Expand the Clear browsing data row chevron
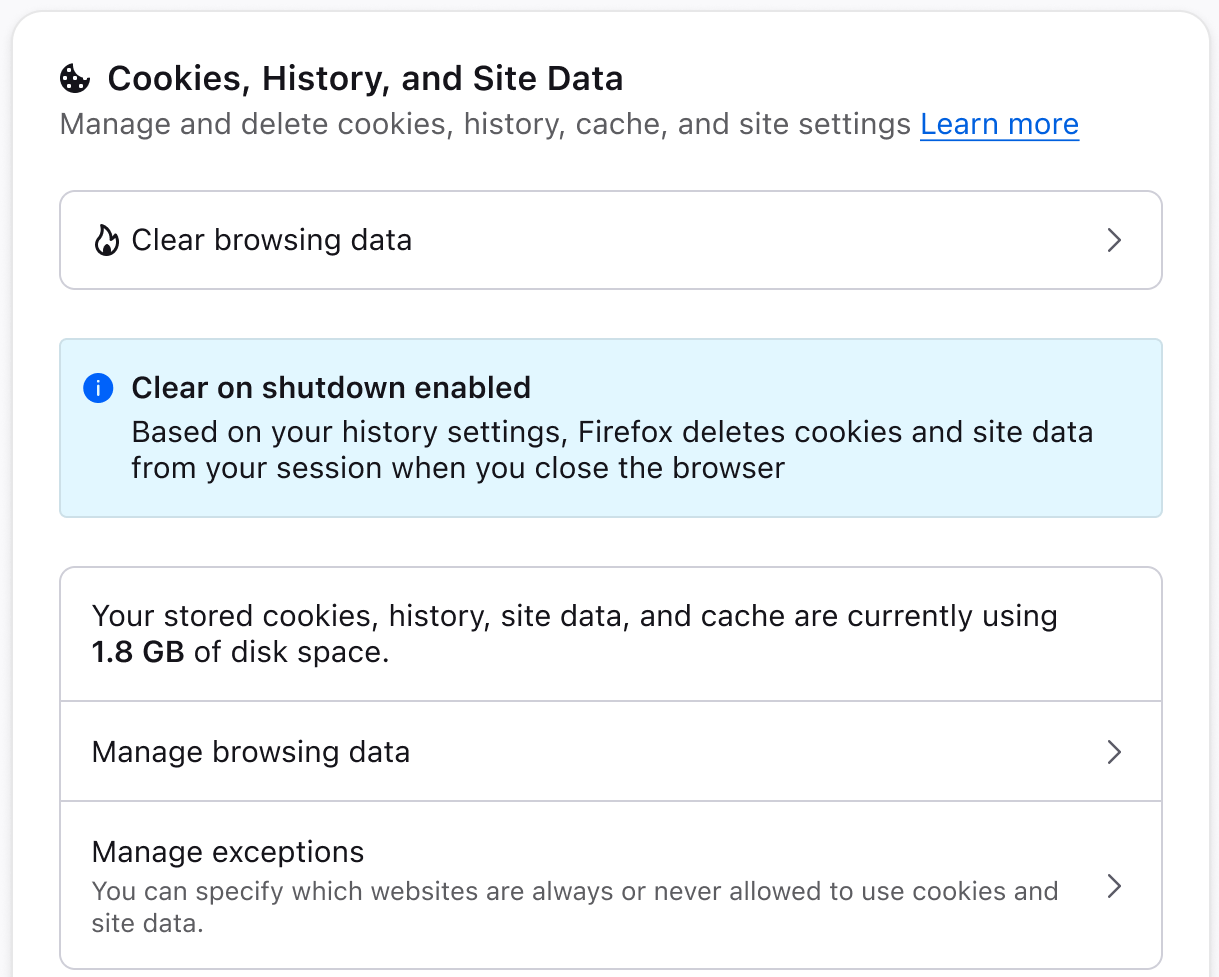1219x977 pixels. click(1115, 241)
